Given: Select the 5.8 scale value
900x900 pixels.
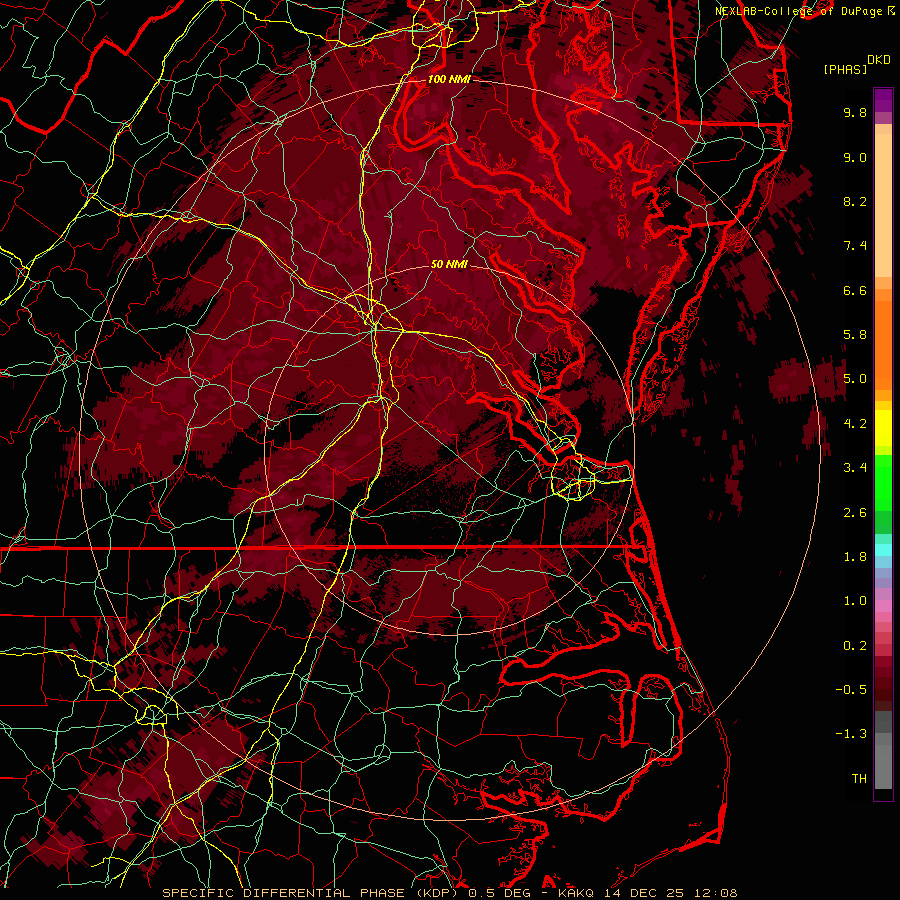Looking at the screenshot, I should pos(855,335).
